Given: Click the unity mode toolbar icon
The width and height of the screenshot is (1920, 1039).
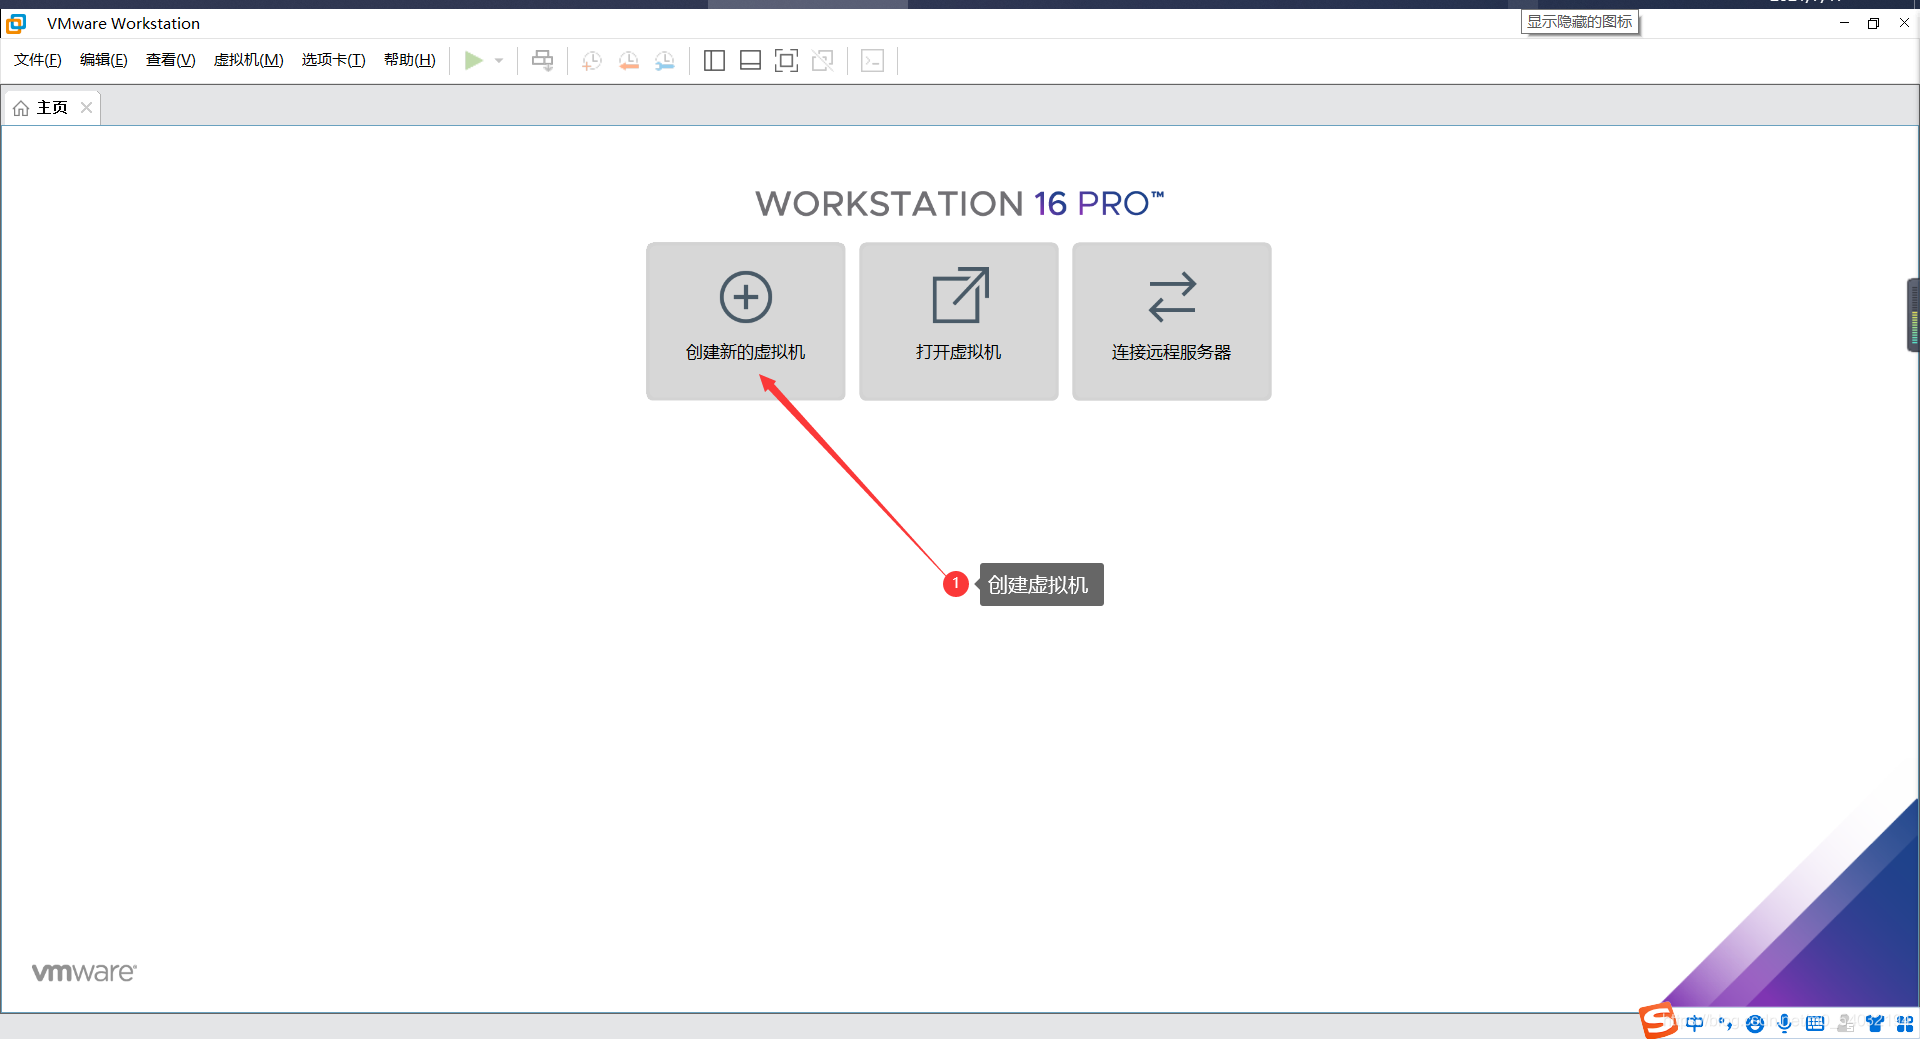Looking at the screenshot, I should [x=823, y=61].
